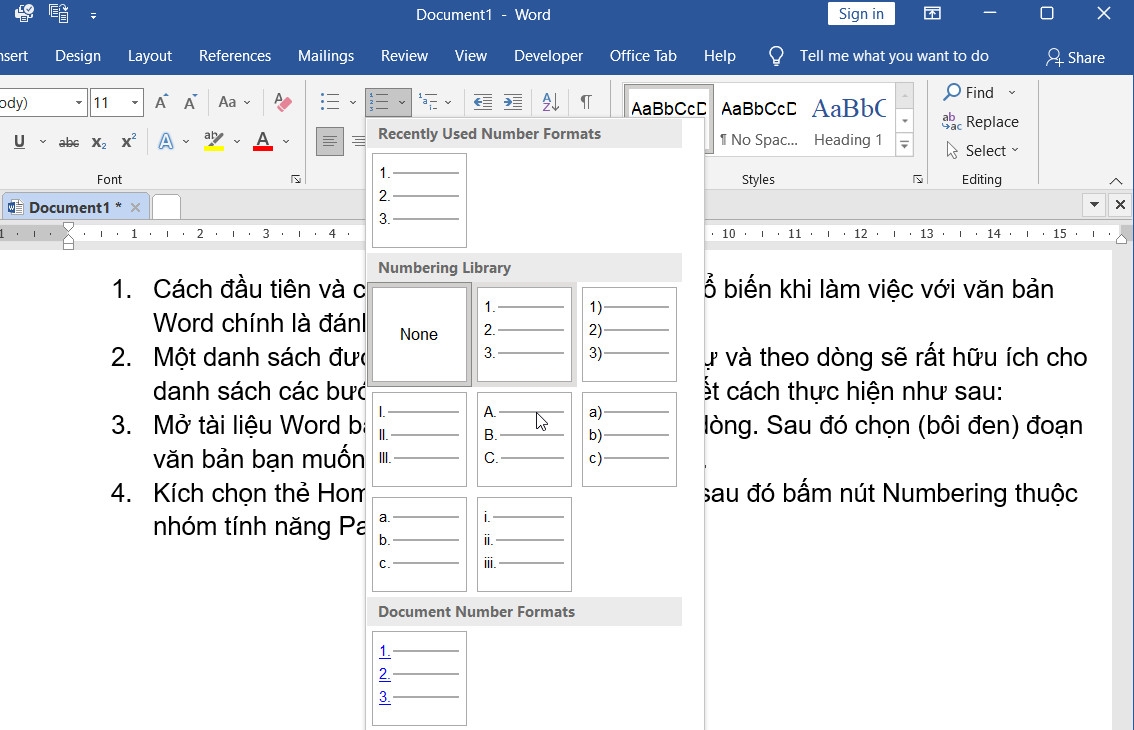Screen dimensions: 1134x730
Task: Click the Sort A-Z icon
Action: (x=550, y=102)
